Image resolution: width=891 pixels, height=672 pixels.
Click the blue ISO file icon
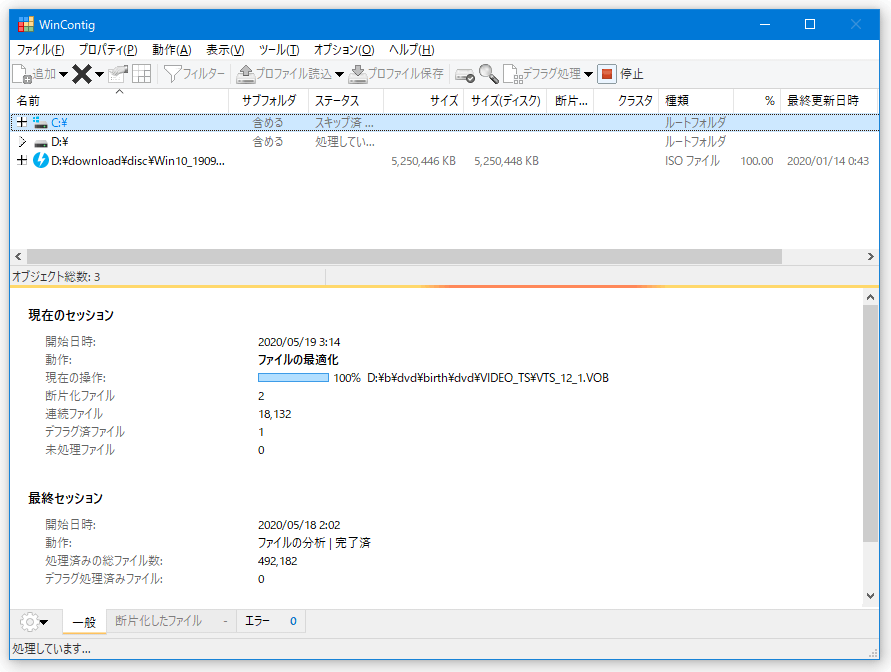(x=40, y=161)
